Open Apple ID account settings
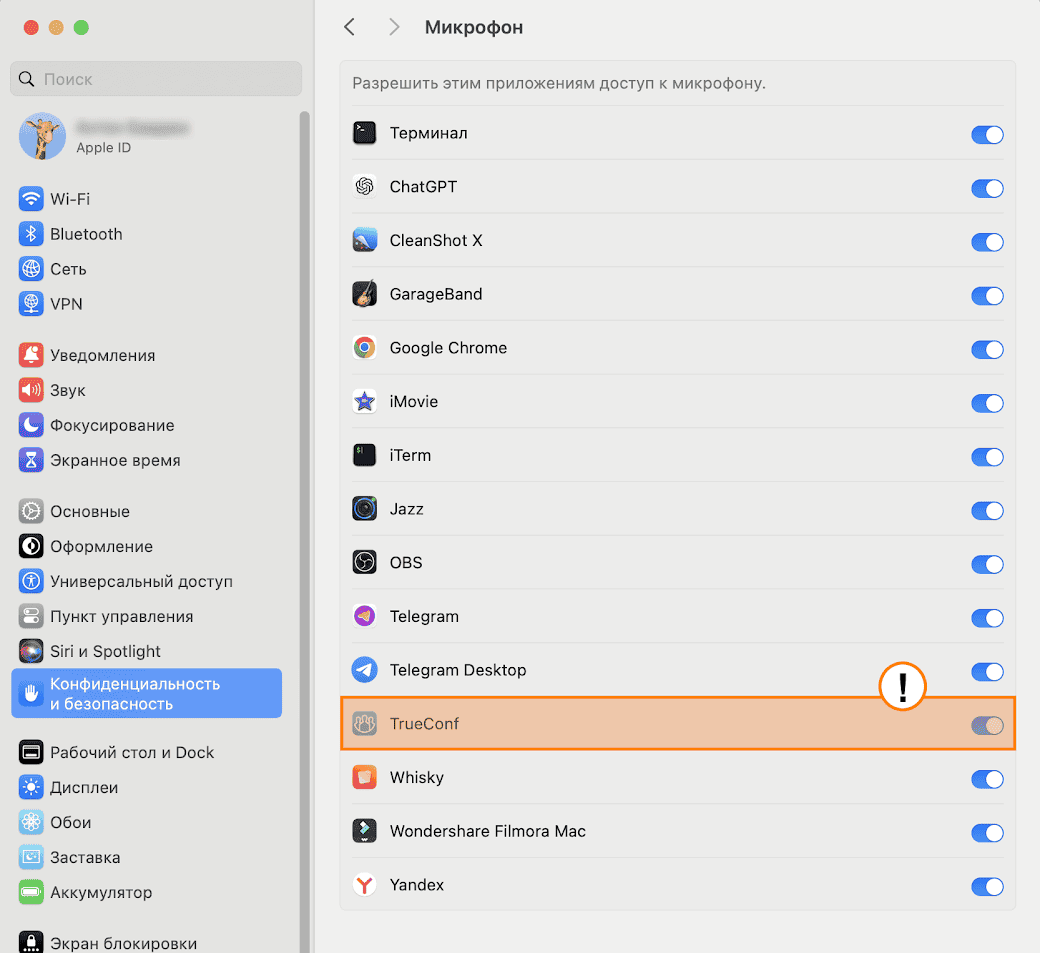Image resolution: width=1040 pixels, height=953 pixels. pyautogui.click(x=147, y=136)
